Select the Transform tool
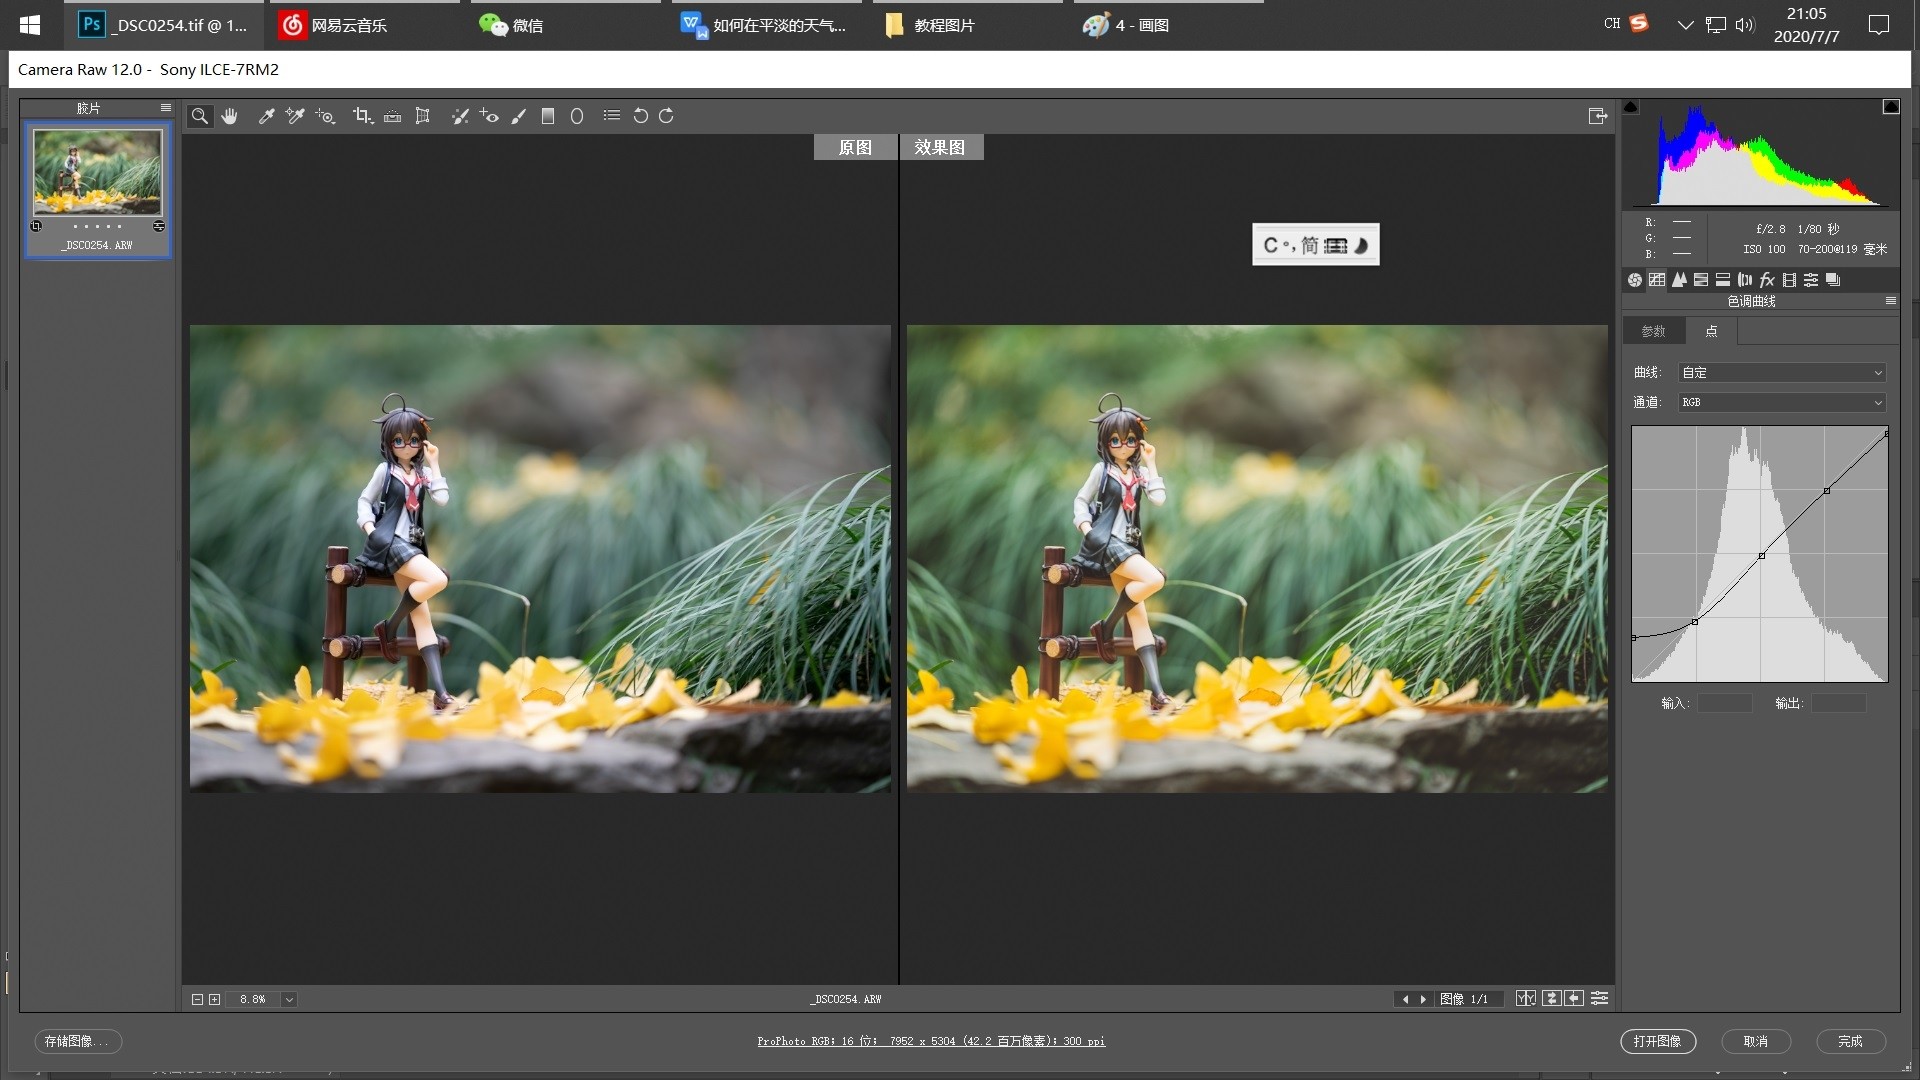This screenshot has width=1920, height=1080. (x=423, y=116)
